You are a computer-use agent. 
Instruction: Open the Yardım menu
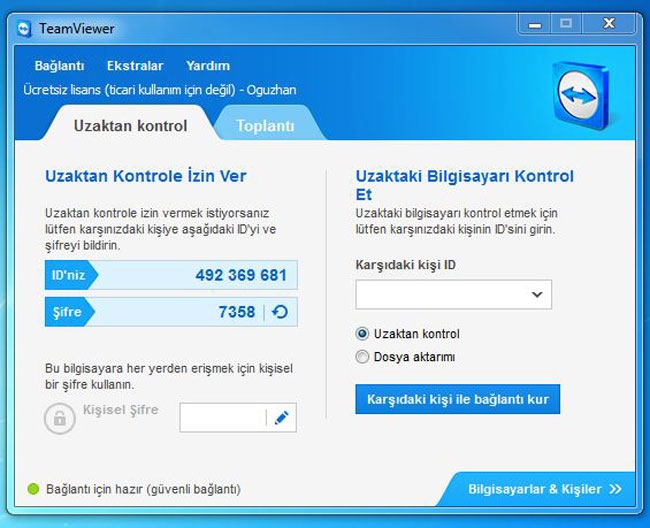click(x=208, y=65)
